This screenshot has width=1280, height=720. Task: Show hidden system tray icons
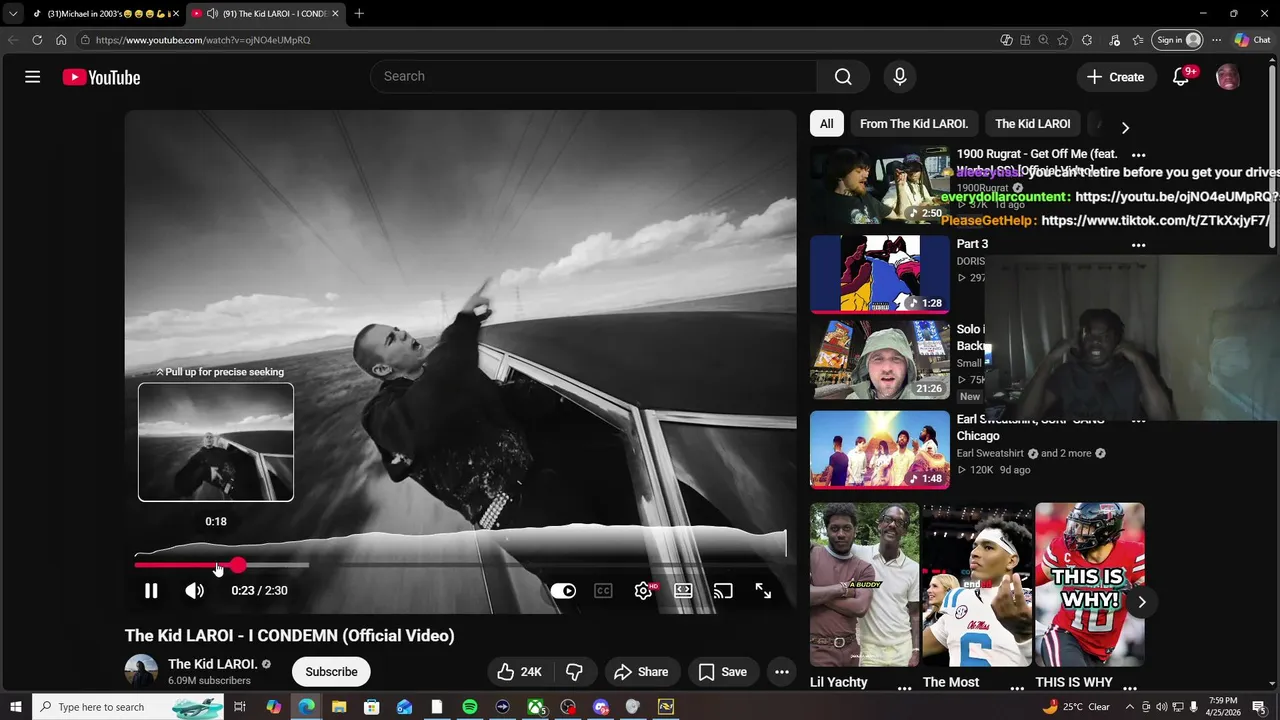tap(1130, 707)
